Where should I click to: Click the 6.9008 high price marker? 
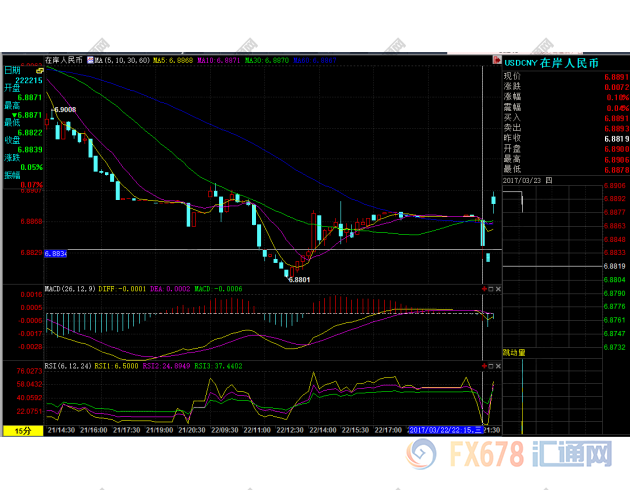click(65, 109)
